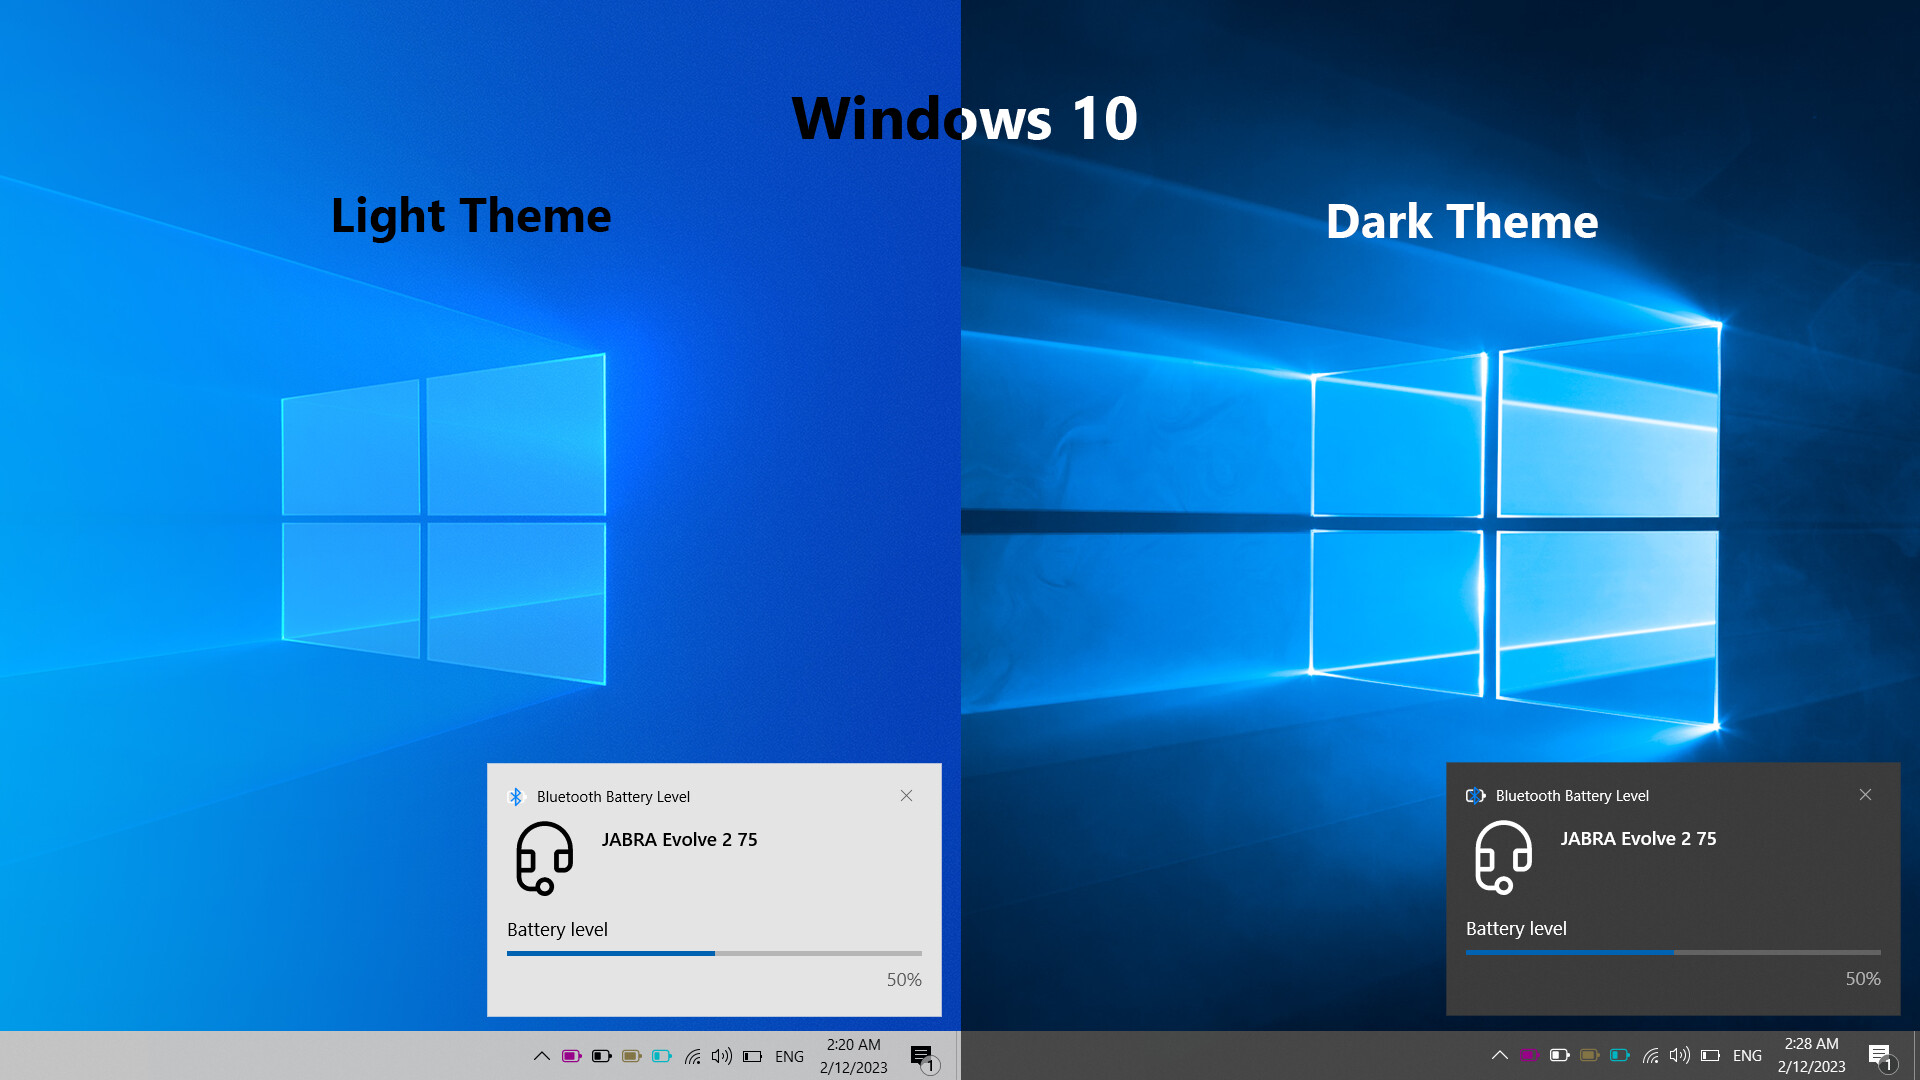The image size is (1920, 1080).
Task: Dismiss the light theme battery notification
Action: pyautogui.click(x=906, y=795)
